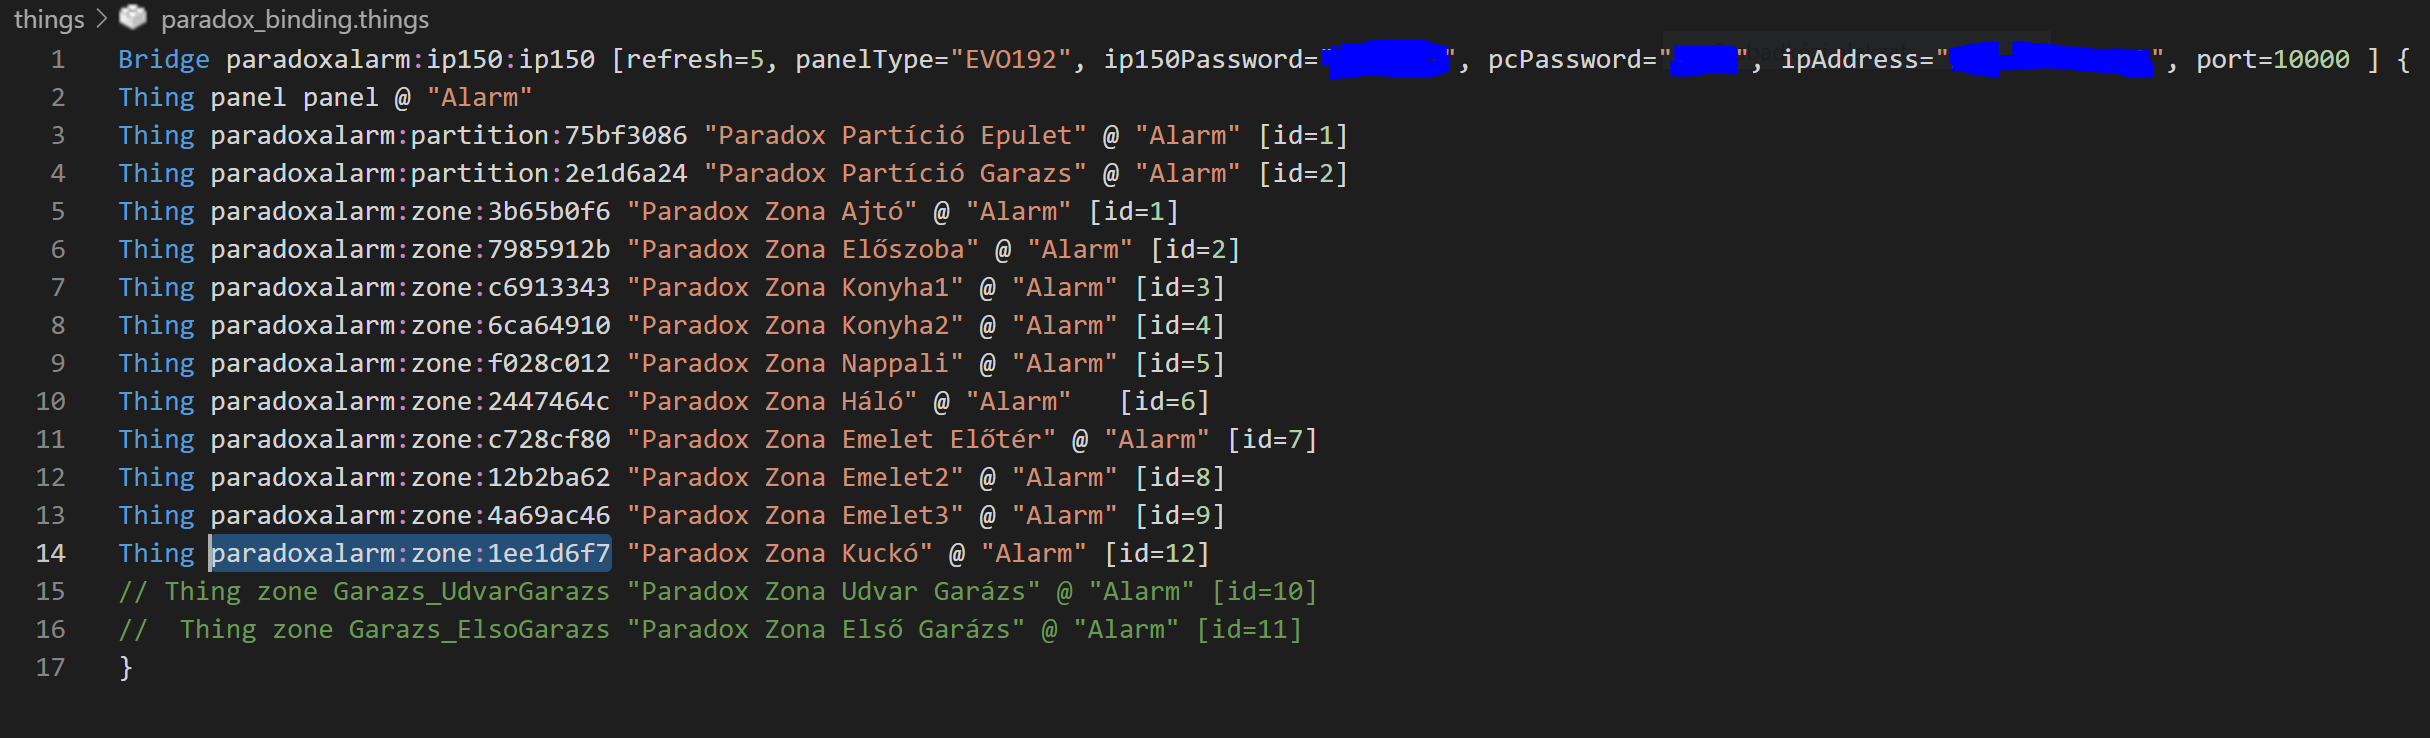Click the breadcrumb chevron after things
Image resolution: width=2430 pixels, height=738 pixels.
click(x=101, y=19)
